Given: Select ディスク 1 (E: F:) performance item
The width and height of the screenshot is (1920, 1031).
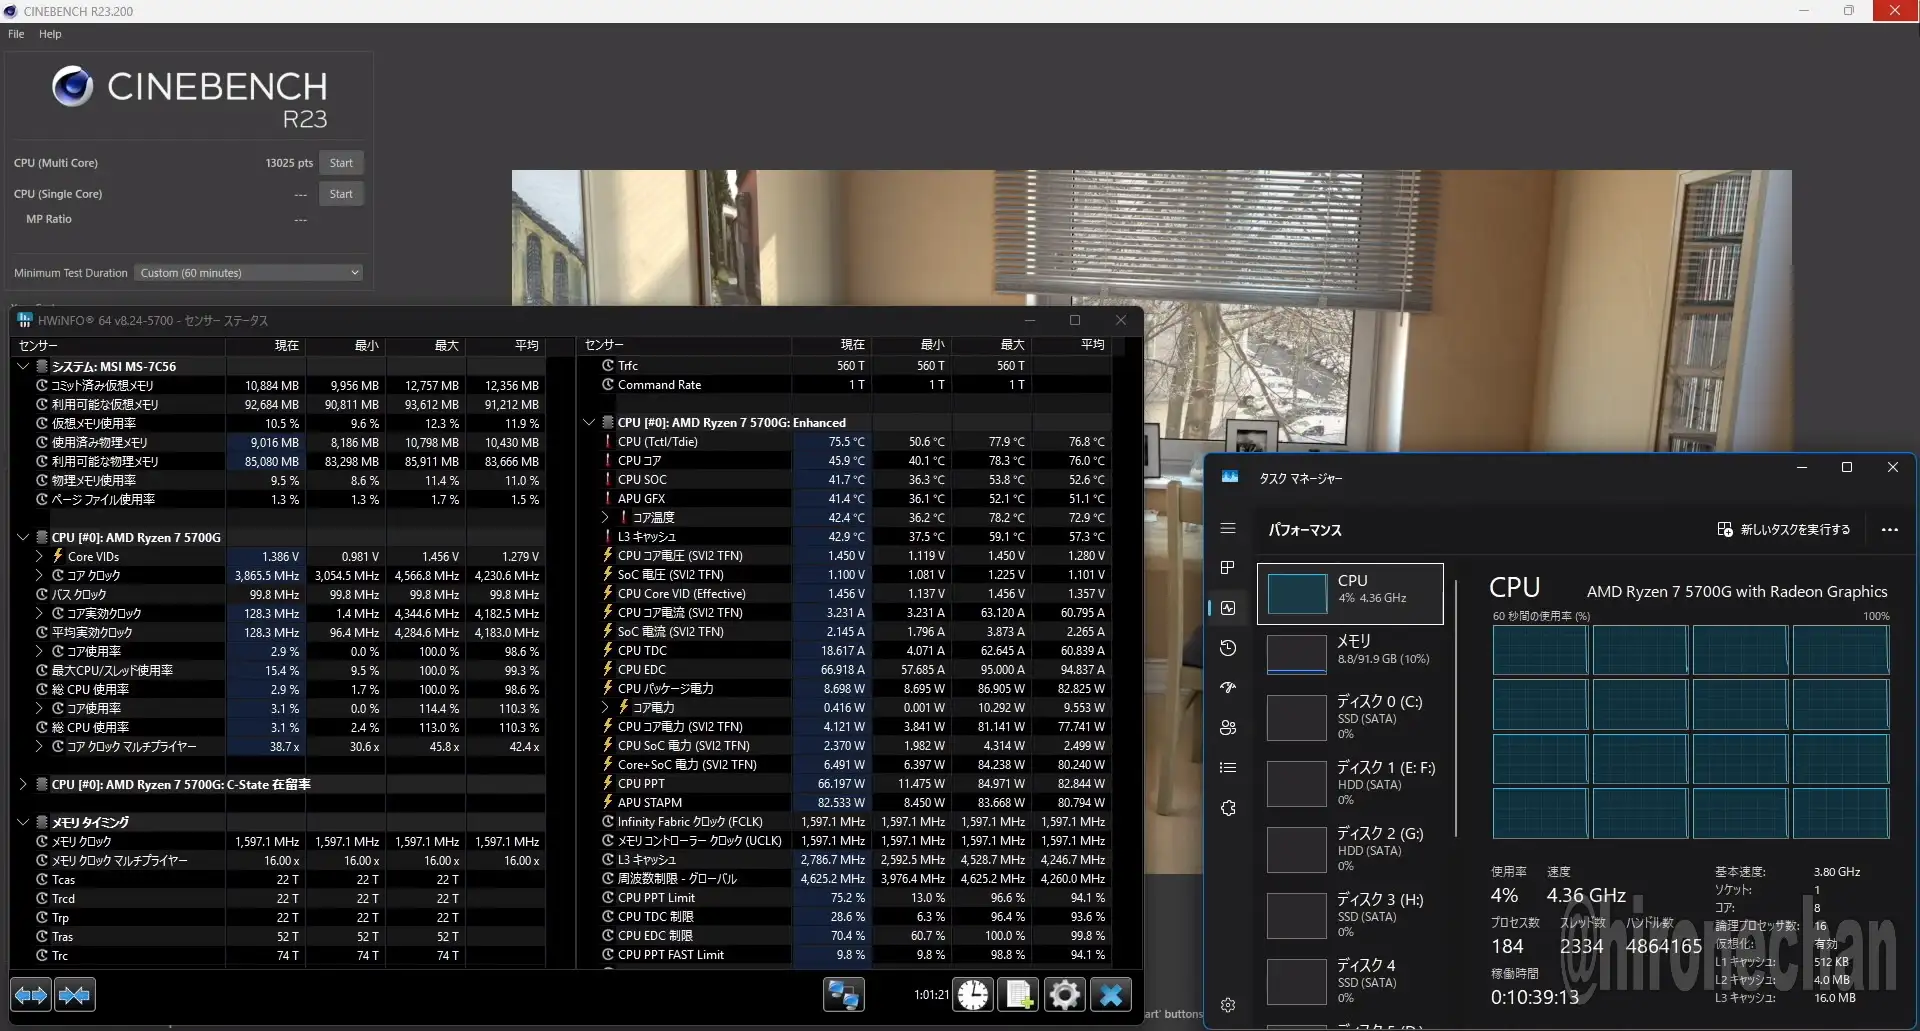Looking at the screenshot, I should tap(1350, 782).
